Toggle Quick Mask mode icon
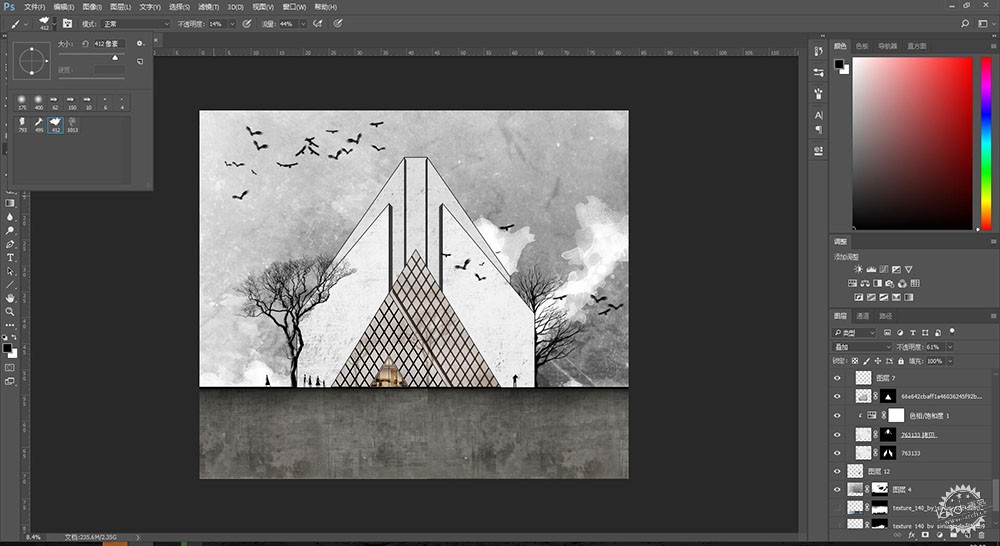Image resolution: width=1000 pixels, height=546 pixels. coord(10,368)
